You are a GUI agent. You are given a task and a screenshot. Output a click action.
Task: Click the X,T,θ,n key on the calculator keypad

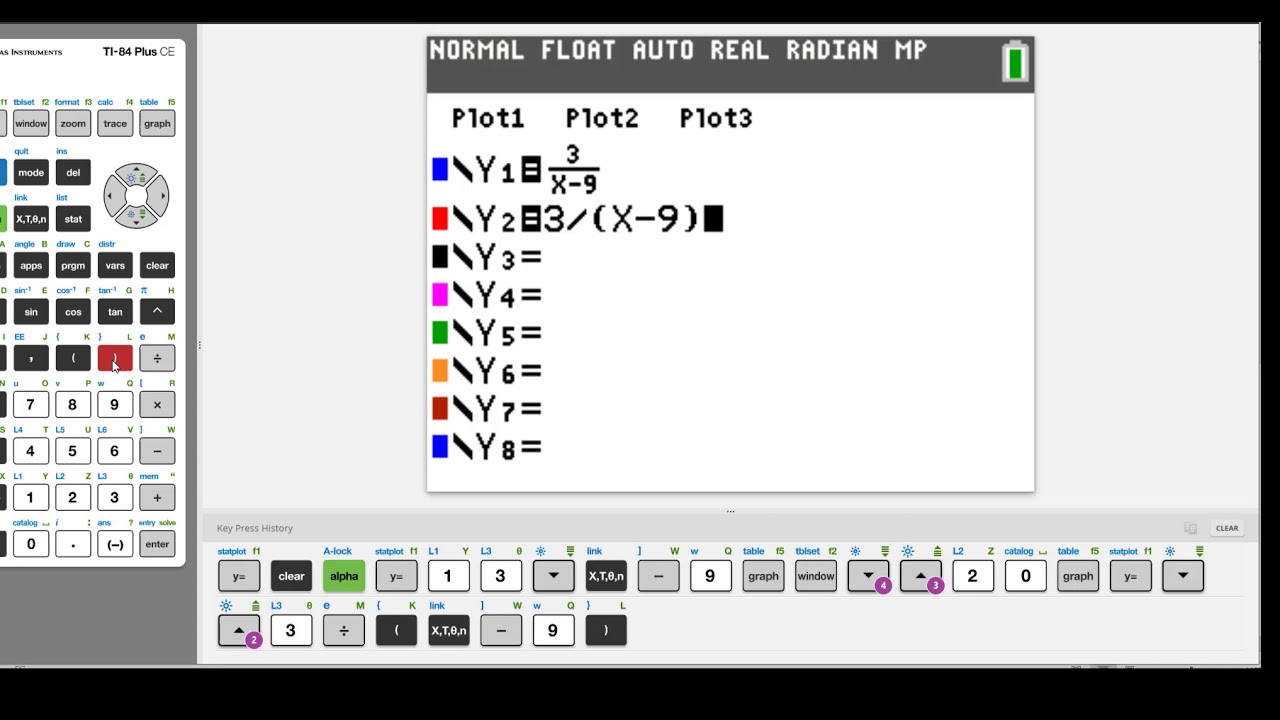31,219
